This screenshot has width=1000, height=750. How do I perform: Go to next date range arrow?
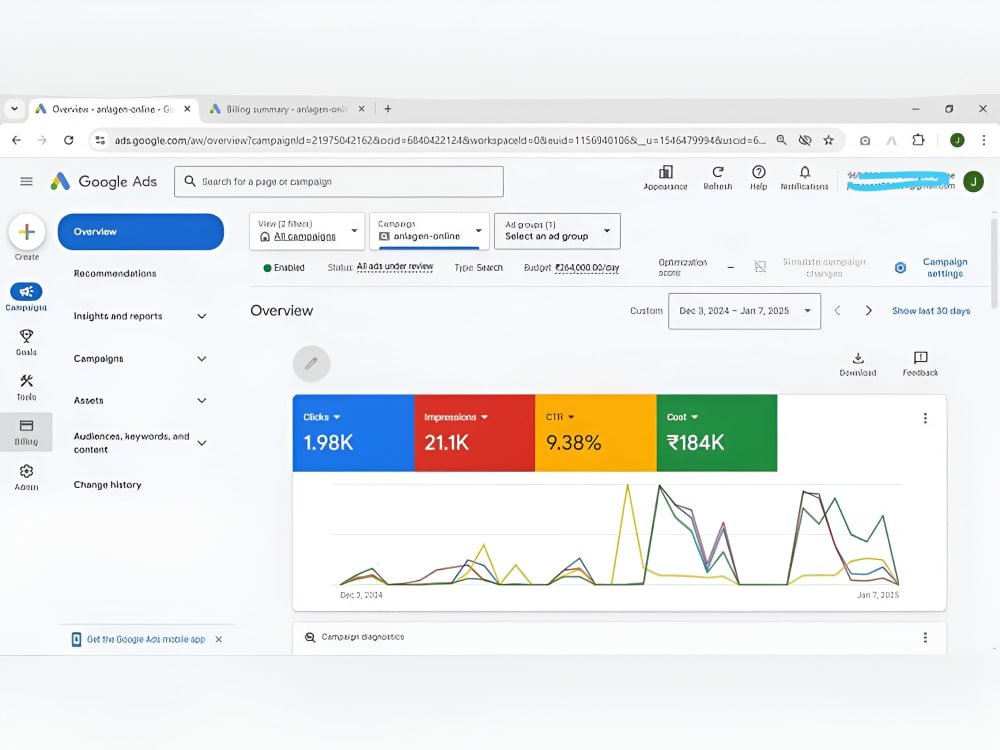click(x=868, y=311)
